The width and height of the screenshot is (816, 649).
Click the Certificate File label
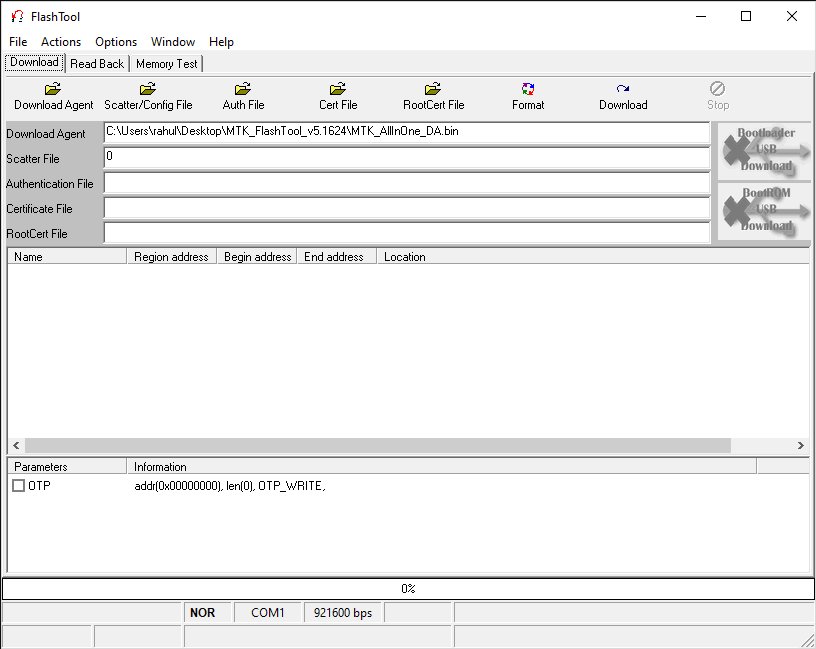pyautogui.click(x=40, y=209)
